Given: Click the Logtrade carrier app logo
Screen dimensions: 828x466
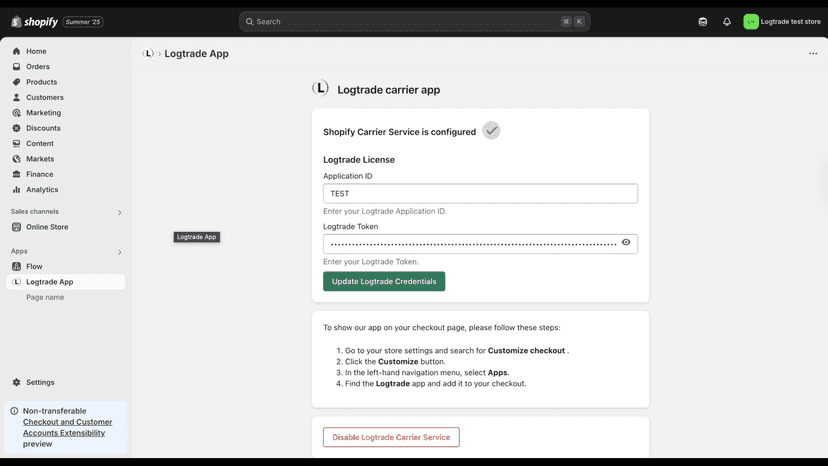Looking at the screenshot, I should click(x=320, y=88).
